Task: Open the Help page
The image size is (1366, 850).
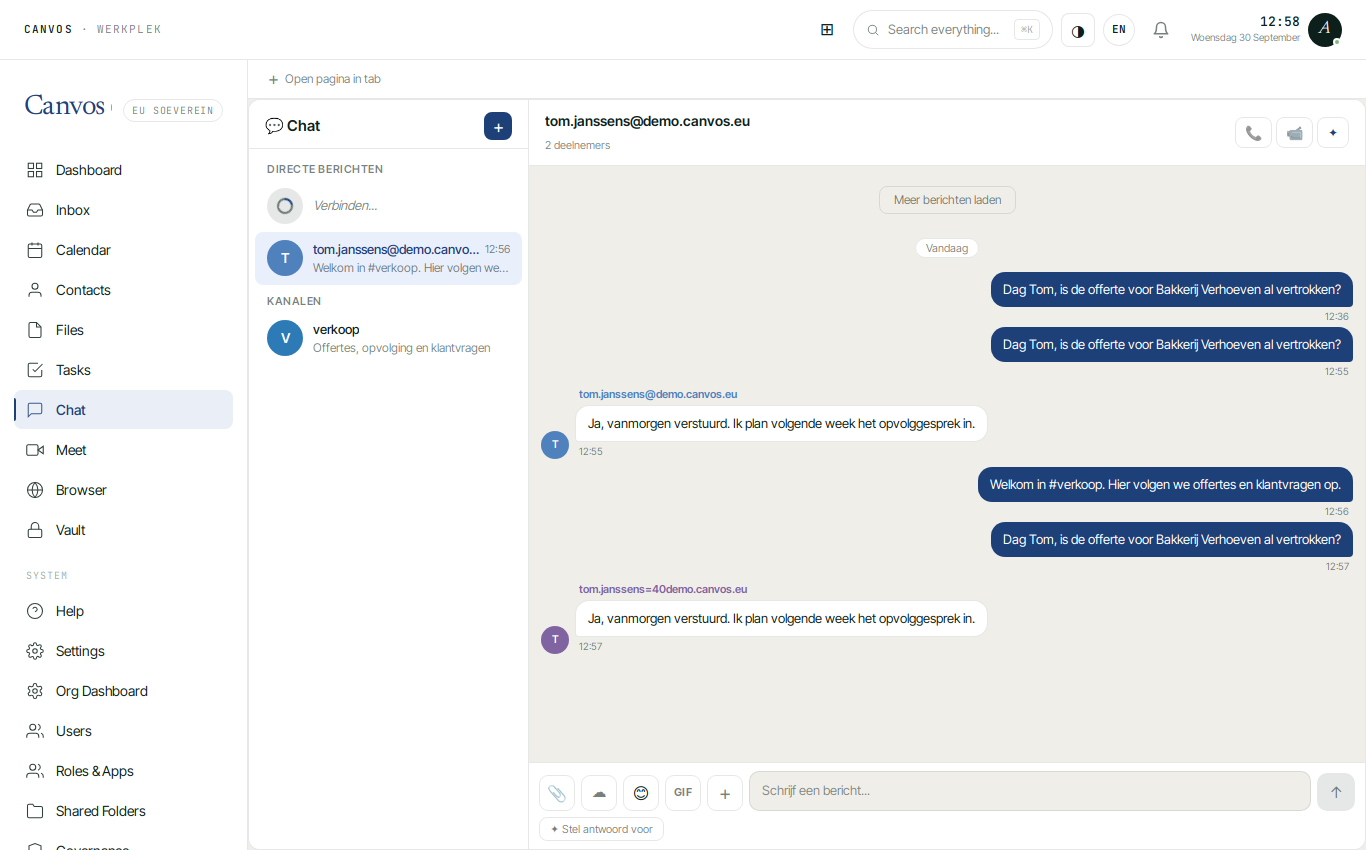Action: 123,611
